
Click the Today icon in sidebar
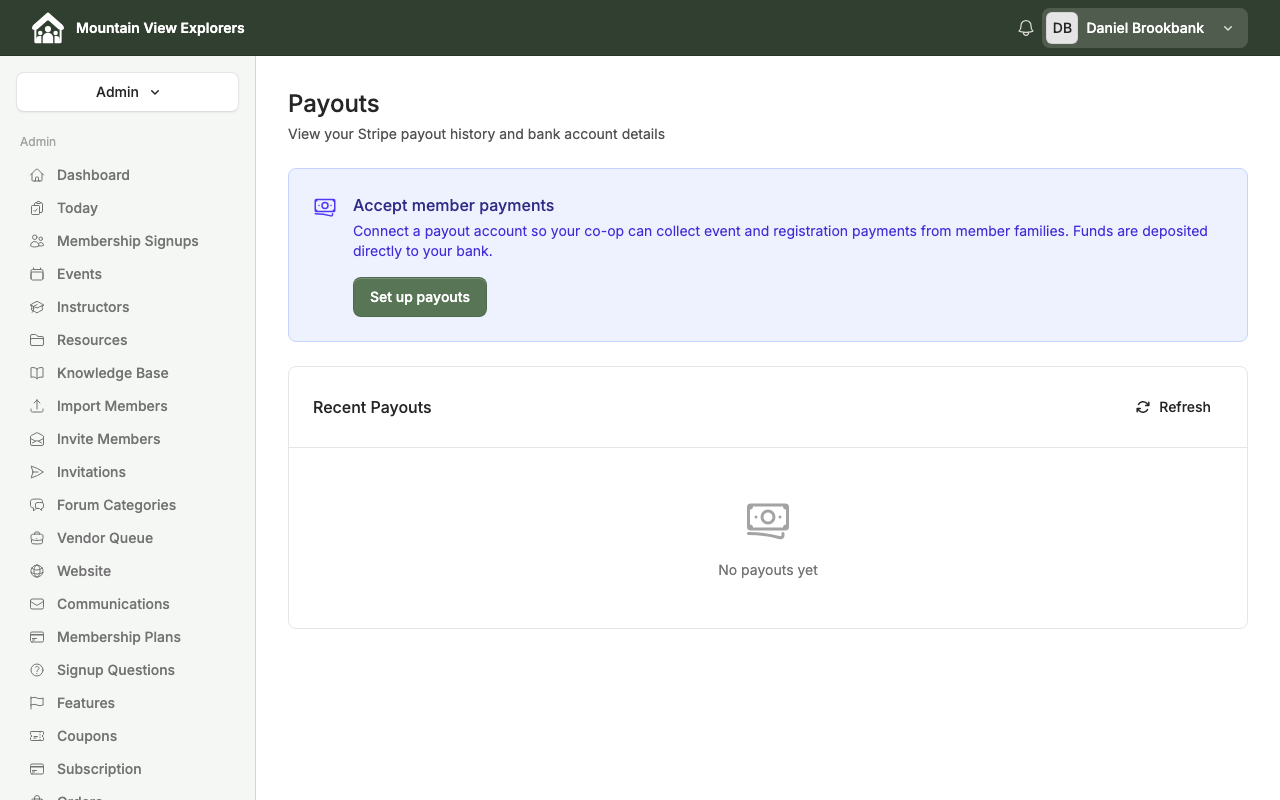[37, 208]
